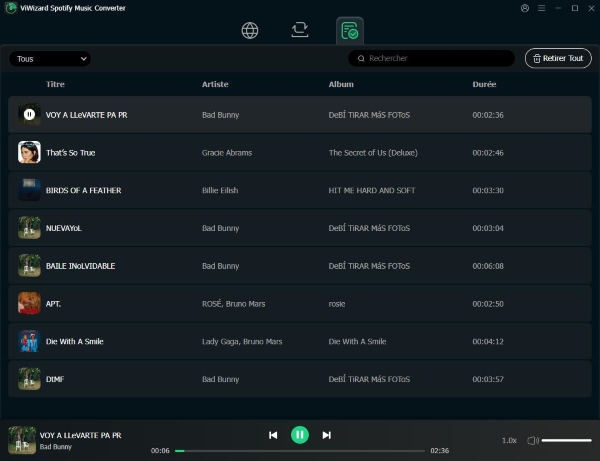600x461 pixels.
Task: Focus the Rechercher search field
Action: click(431, 58)
